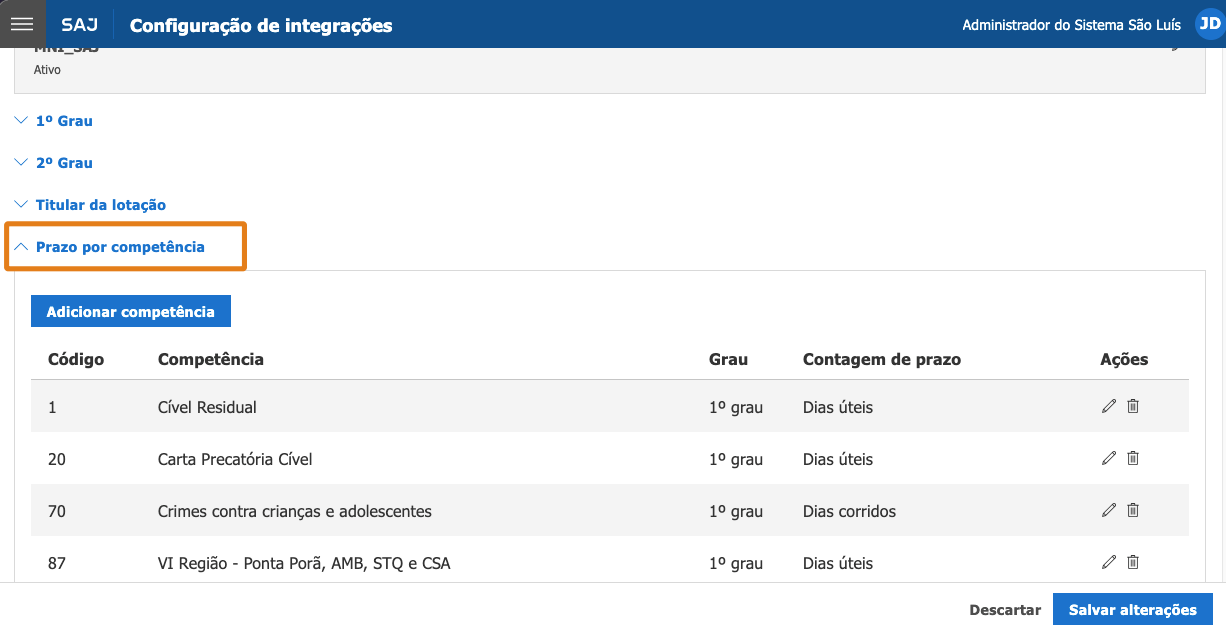Edit Crimes contra crianças e adolescentes row

coord(1108,510)
